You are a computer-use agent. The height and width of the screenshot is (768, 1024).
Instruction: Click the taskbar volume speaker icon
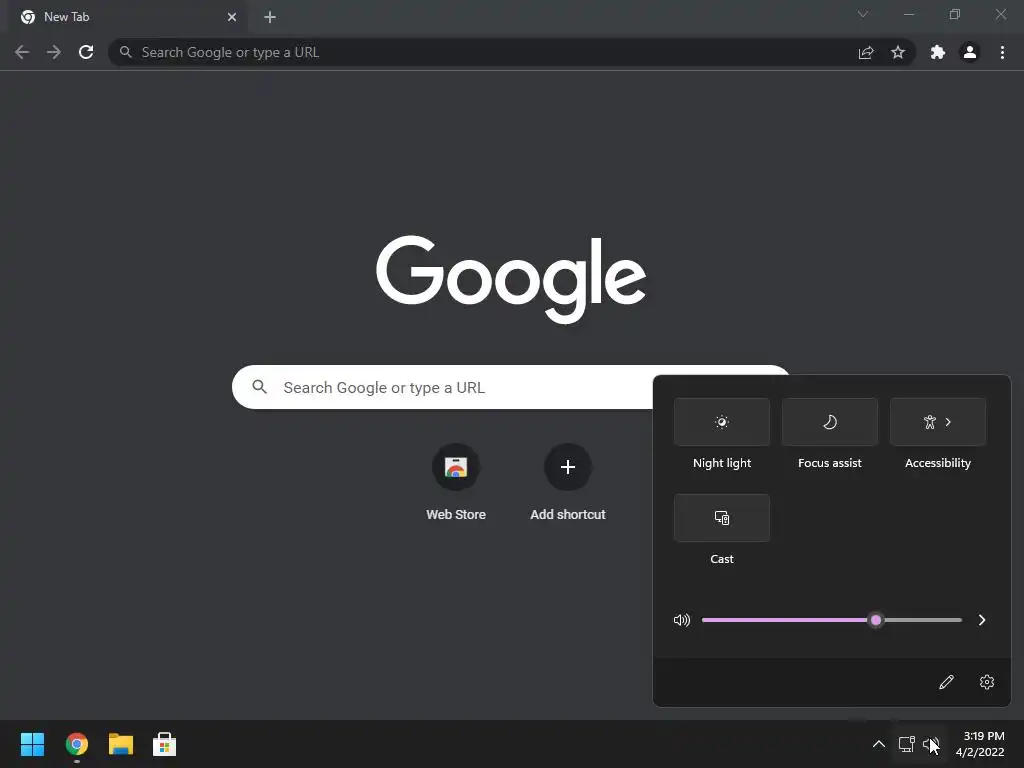click(x=931, y=744)
